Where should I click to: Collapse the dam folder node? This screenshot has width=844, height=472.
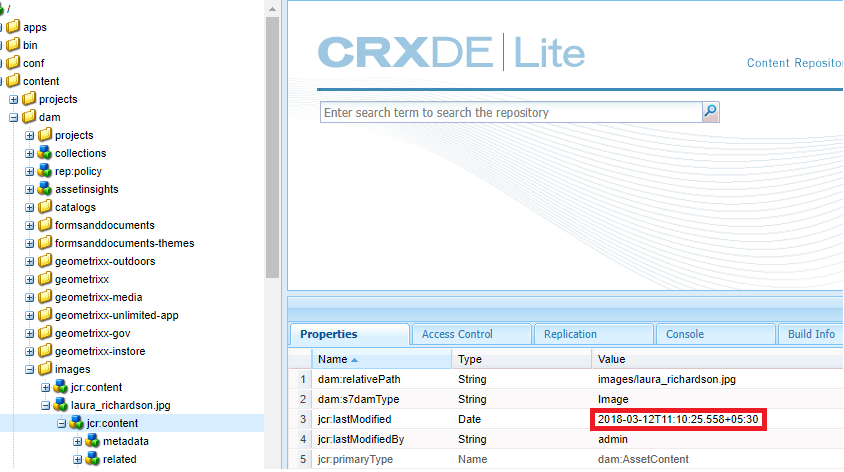tap(13, 117)
